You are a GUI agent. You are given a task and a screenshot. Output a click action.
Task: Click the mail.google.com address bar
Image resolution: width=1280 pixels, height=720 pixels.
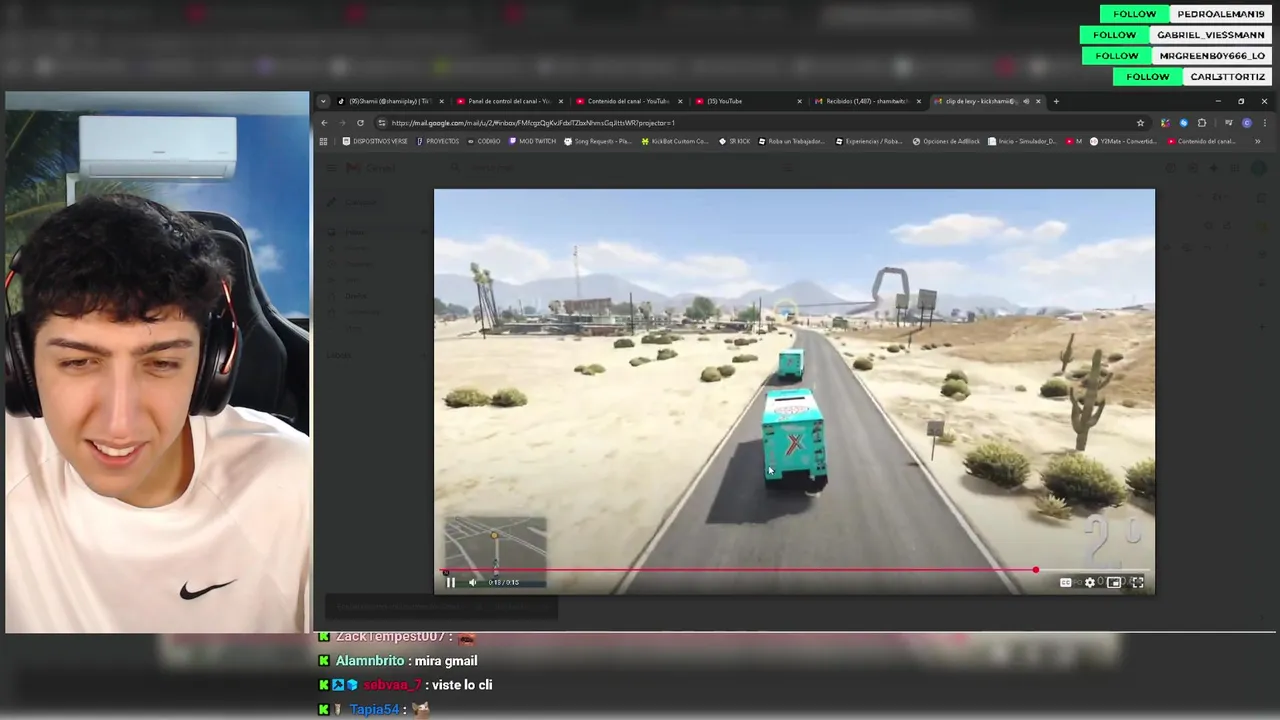(x=760, y=123)
